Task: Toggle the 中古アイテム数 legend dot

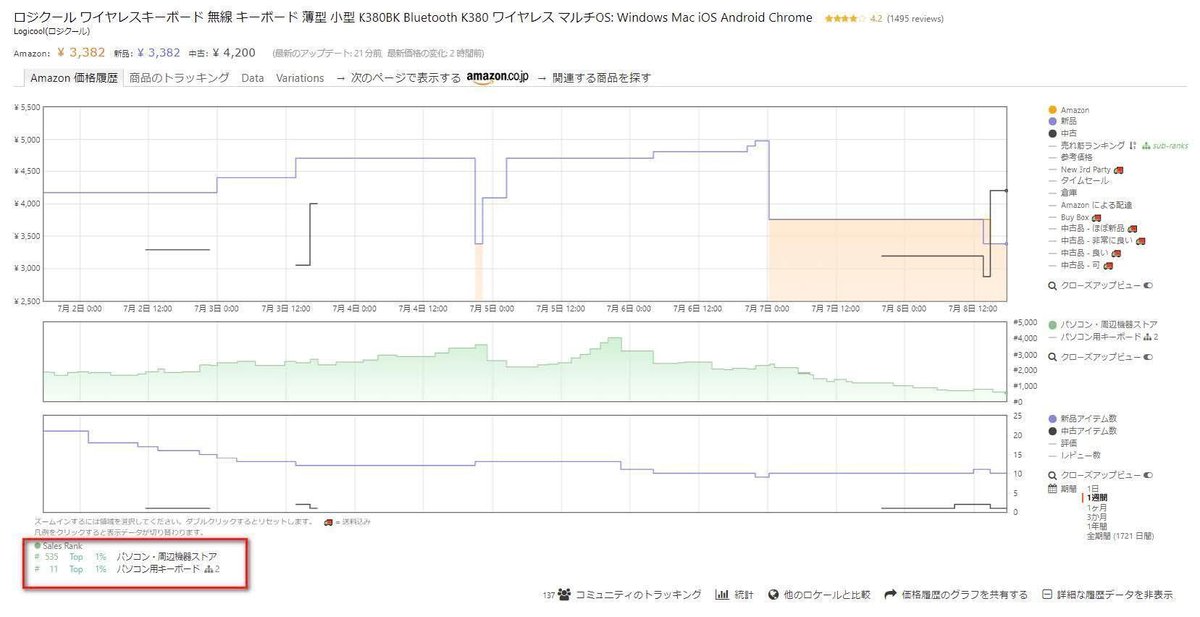Action: 1051,430
